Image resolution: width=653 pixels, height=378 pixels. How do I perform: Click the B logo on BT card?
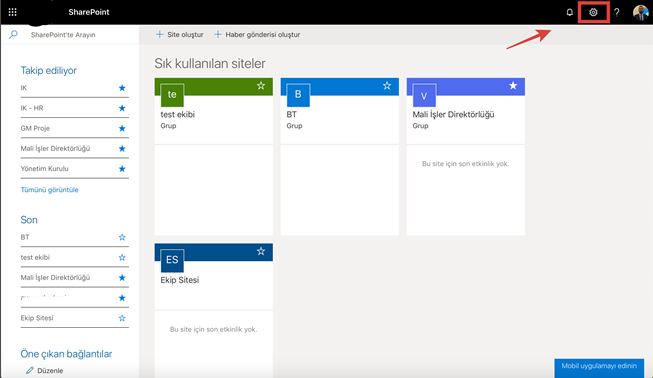pyautogui.click(x=298, y=95)
